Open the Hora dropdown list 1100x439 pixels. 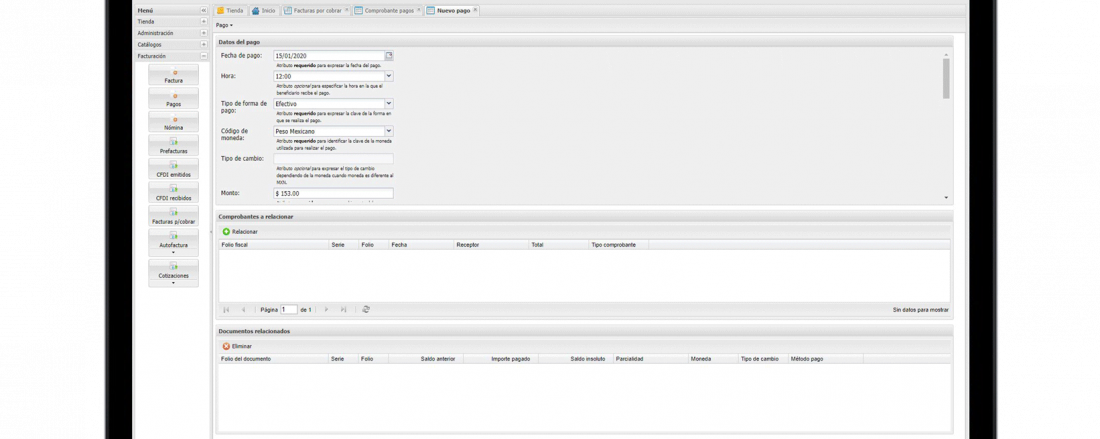(x=389, y=76)
